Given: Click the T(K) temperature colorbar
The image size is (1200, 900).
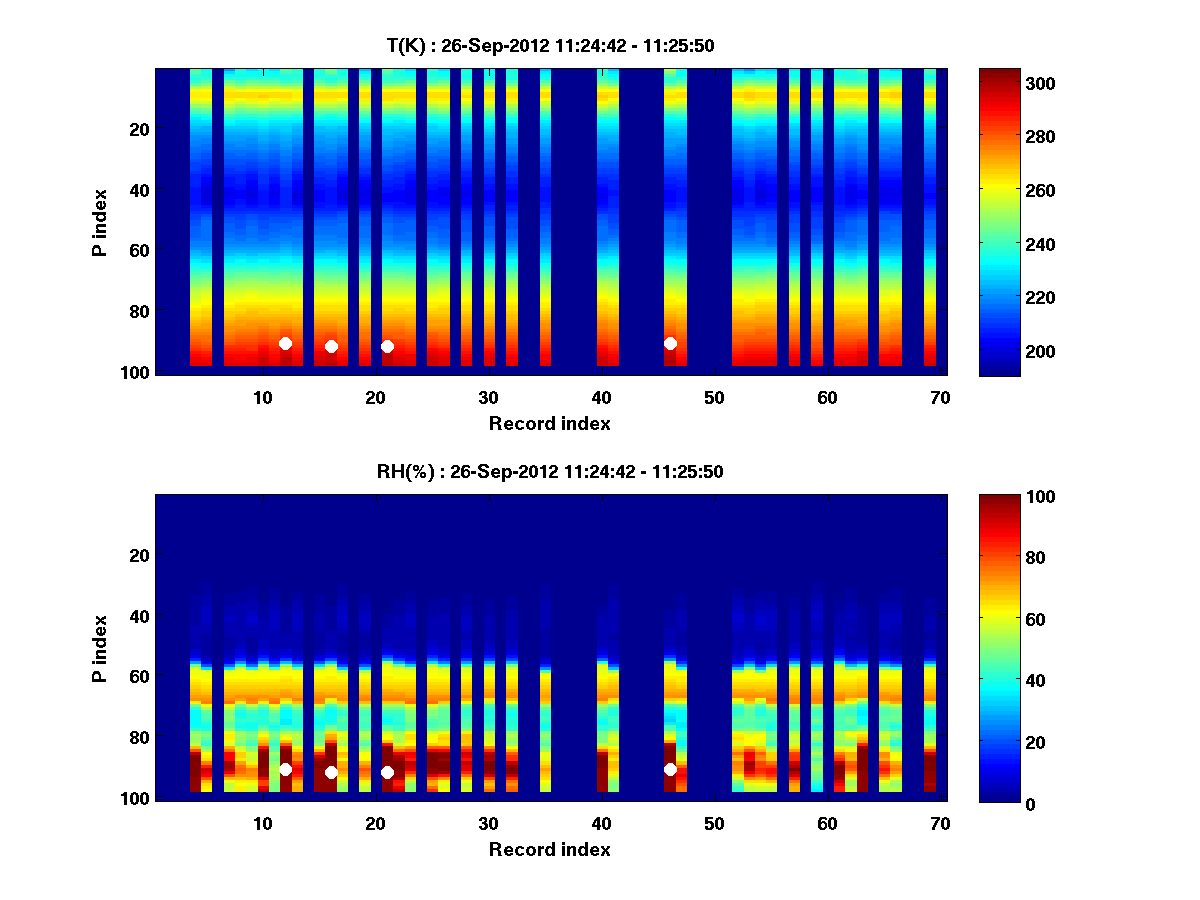Looking at the screenshot, I should pos(999,222).
